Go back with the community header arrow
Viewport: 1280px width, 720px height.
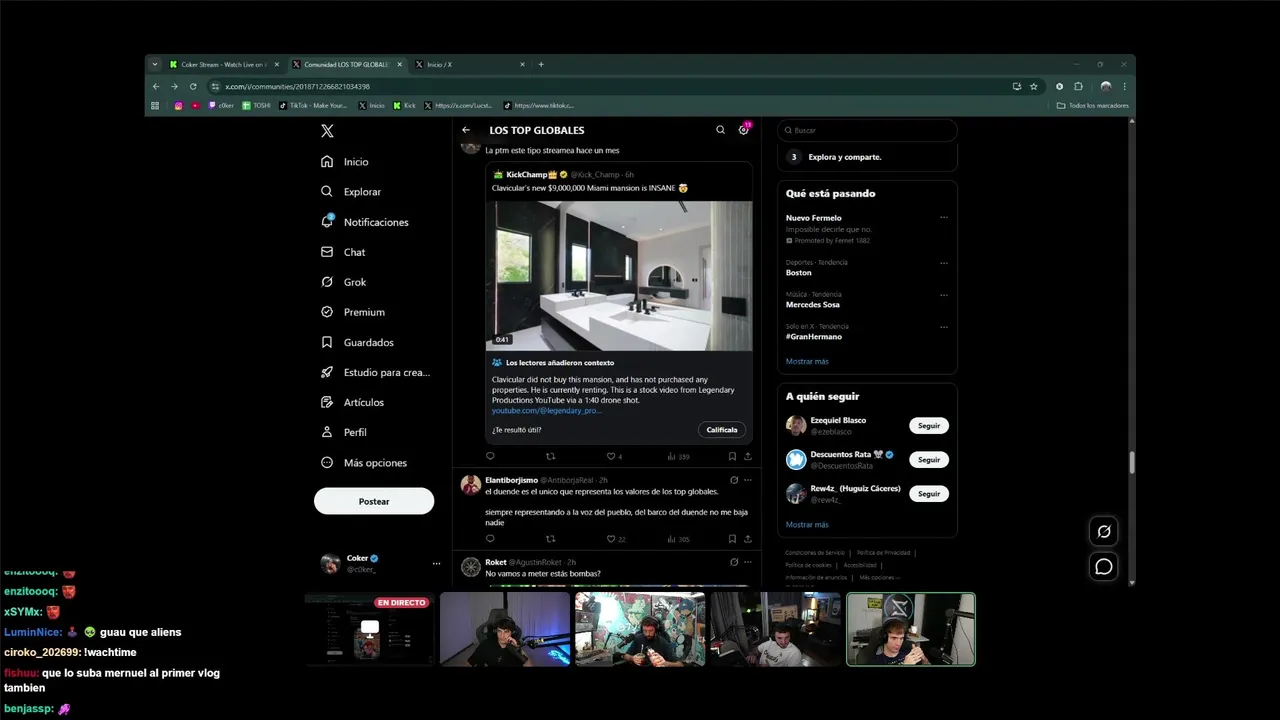point(466,130)
